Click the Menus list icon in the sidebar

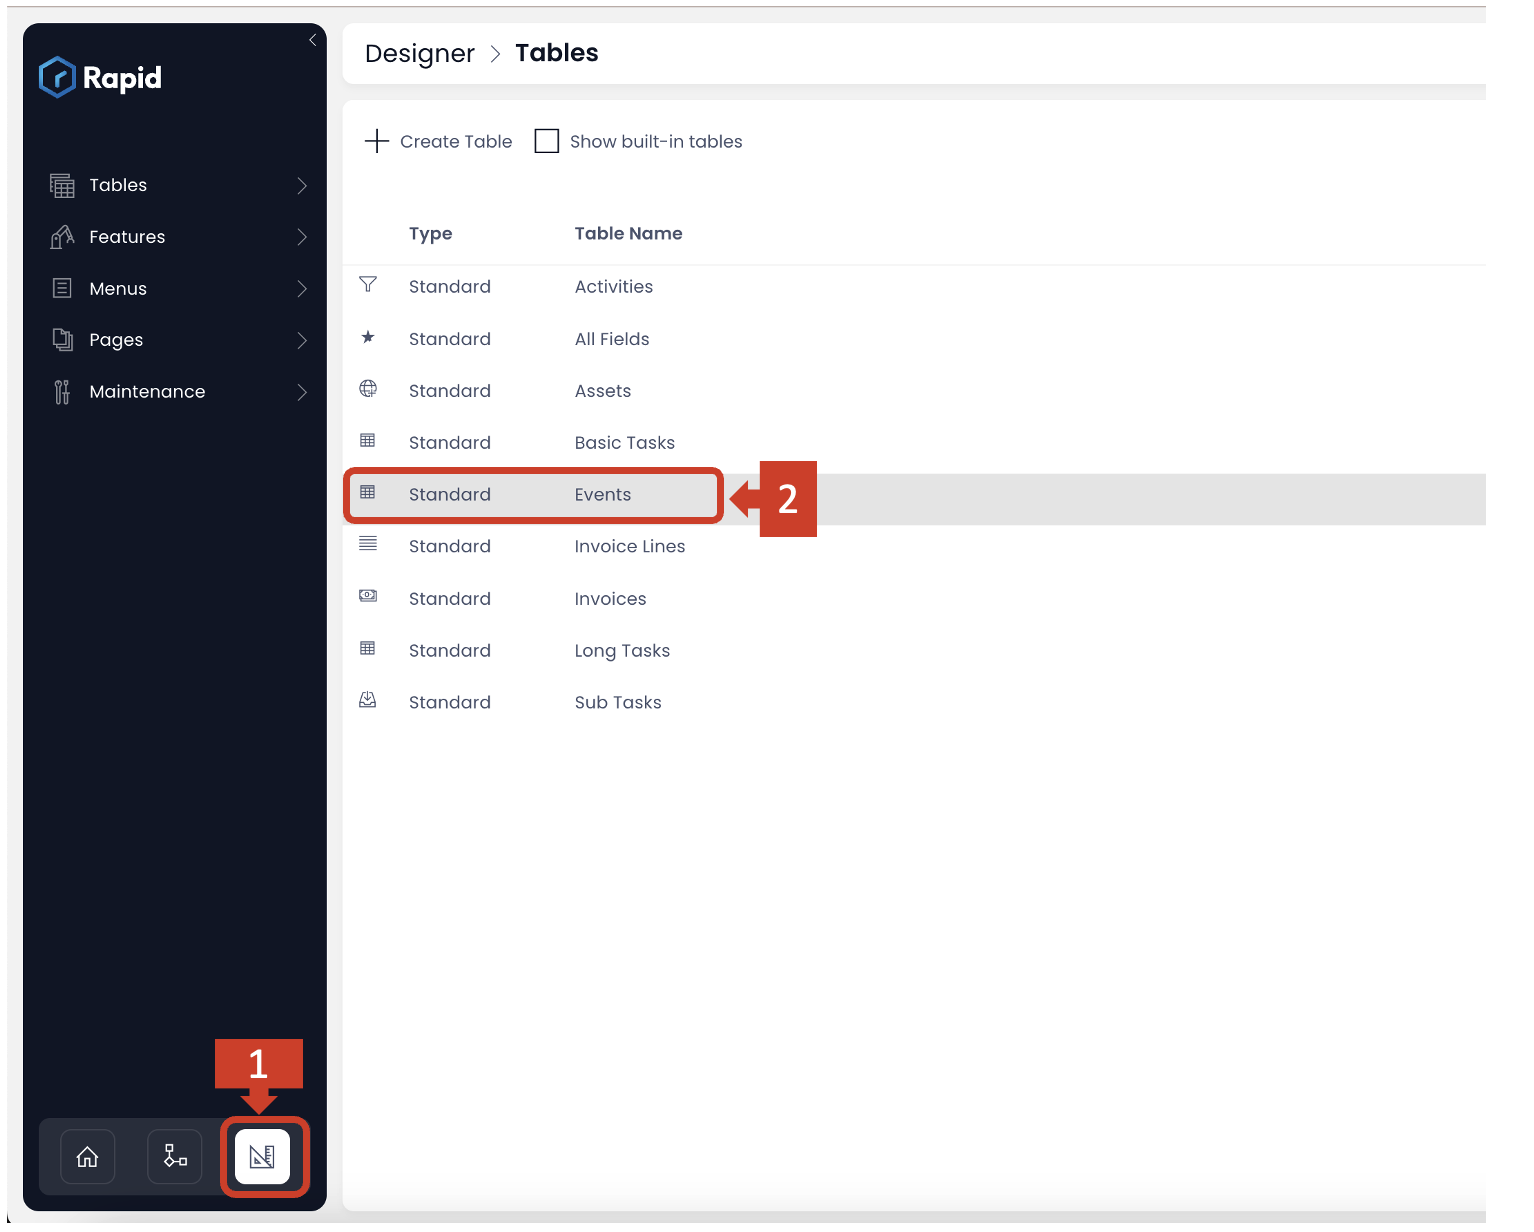pos(62,288)
